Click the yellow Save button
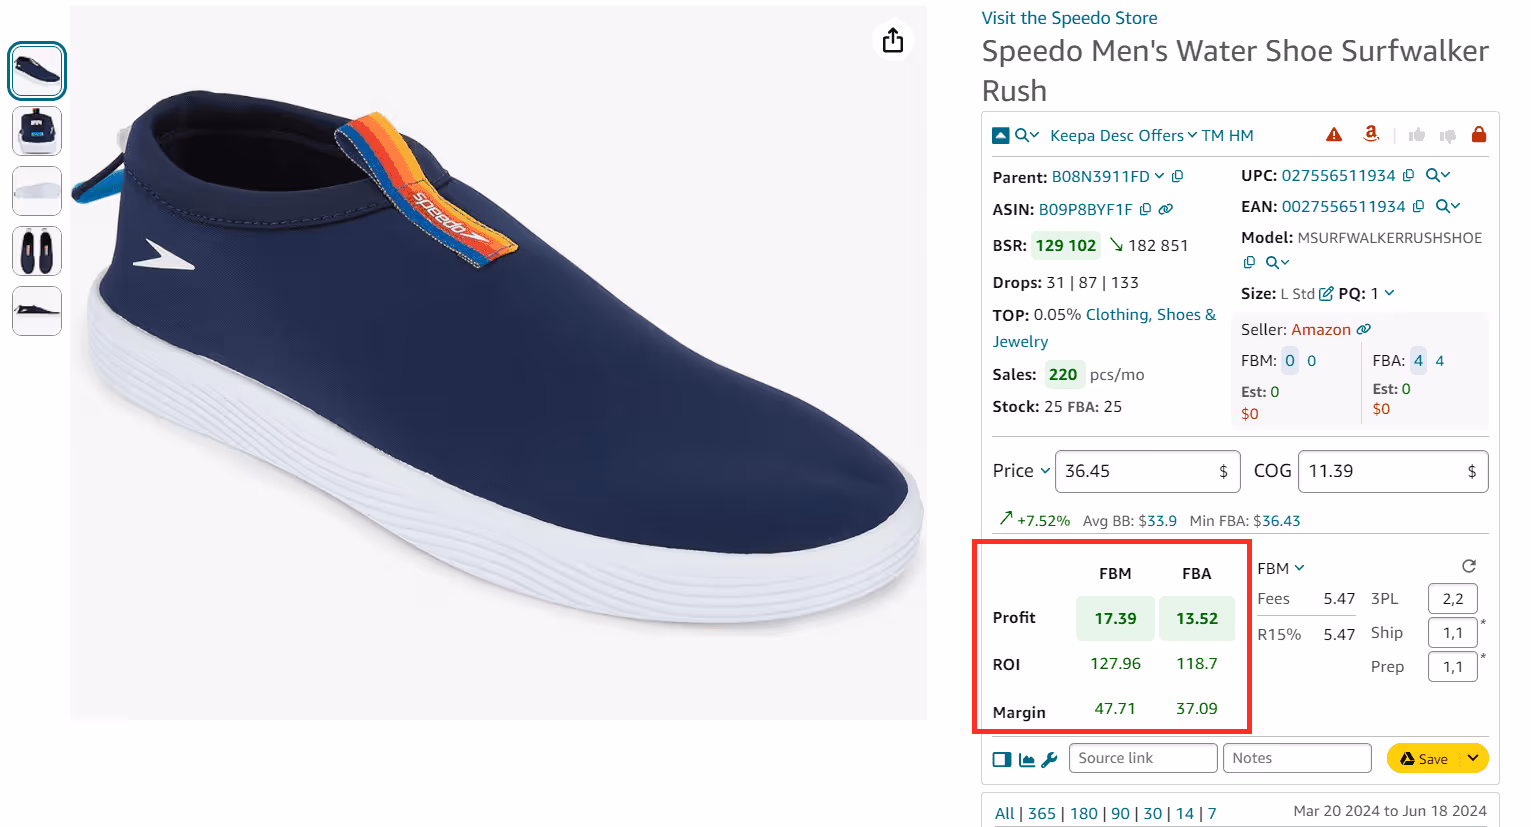Screen dimensions: 1531x827 (x=1423, y=759)
